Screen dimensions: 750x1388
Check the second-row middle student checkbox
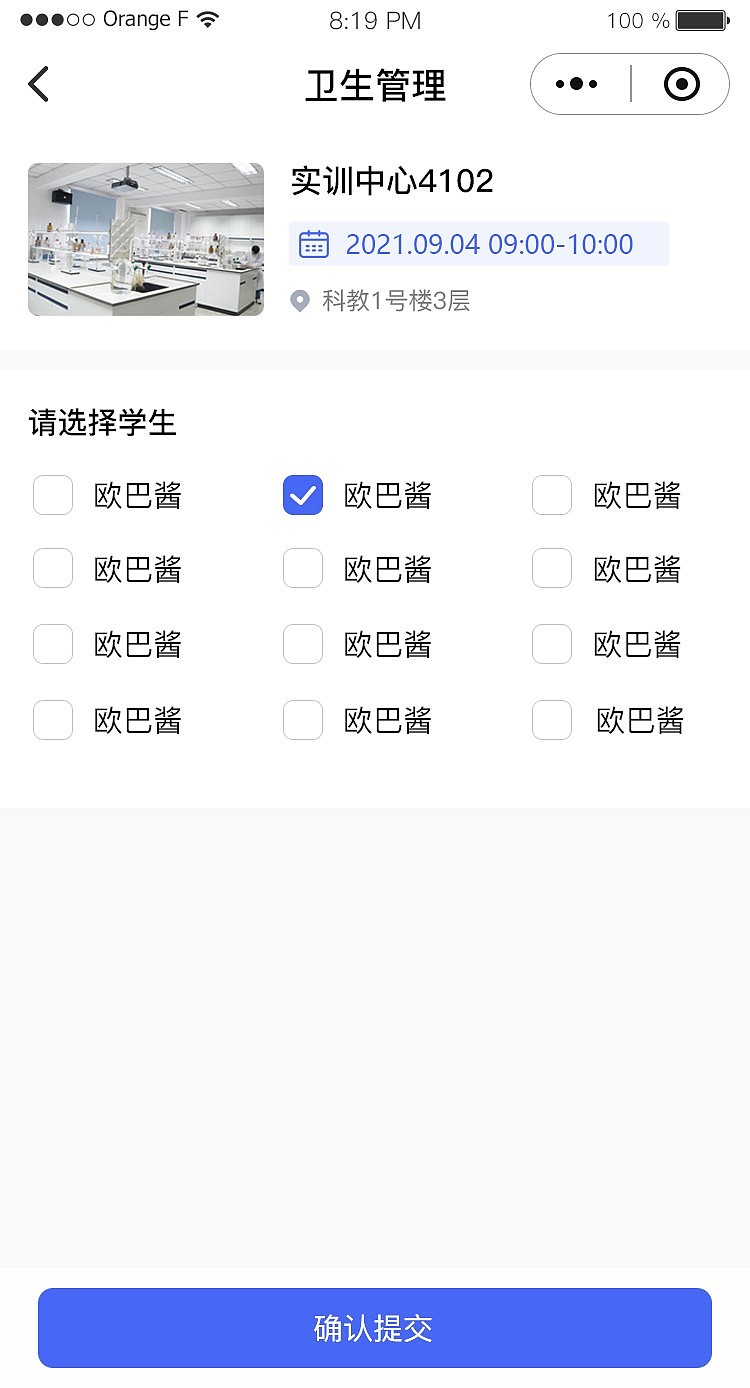tap(303, 569)
